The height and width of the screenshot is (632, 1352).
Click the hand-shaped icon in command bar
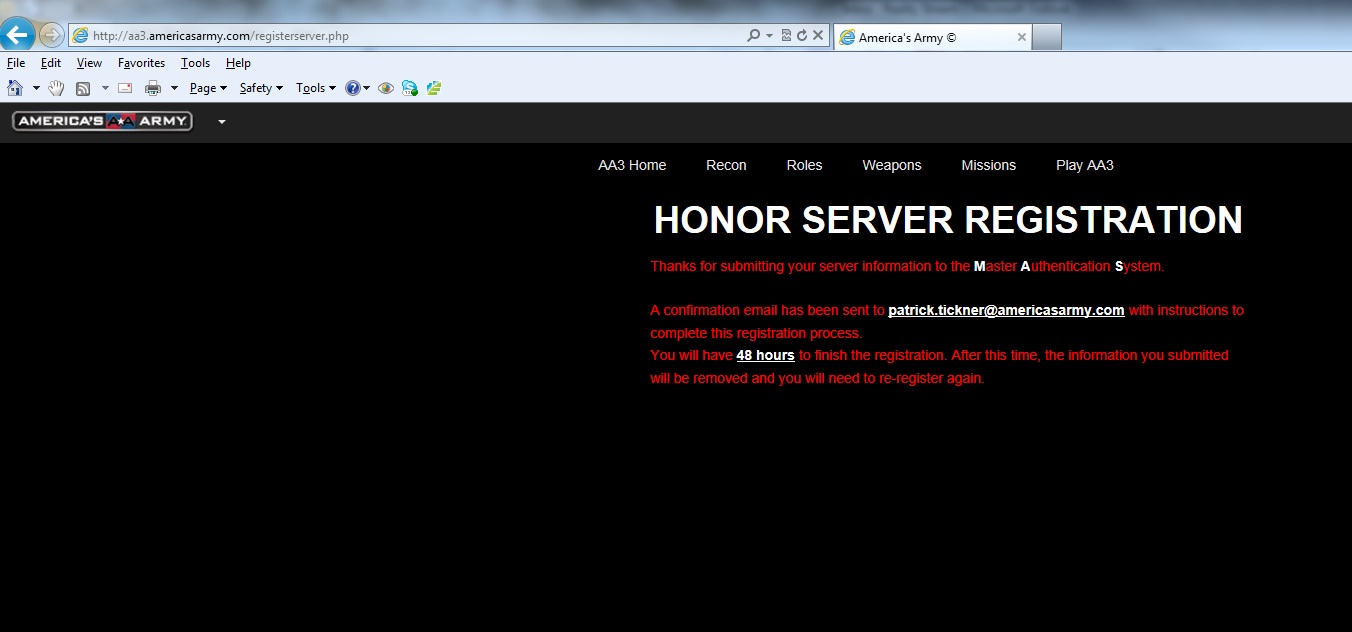pos(57,88)
